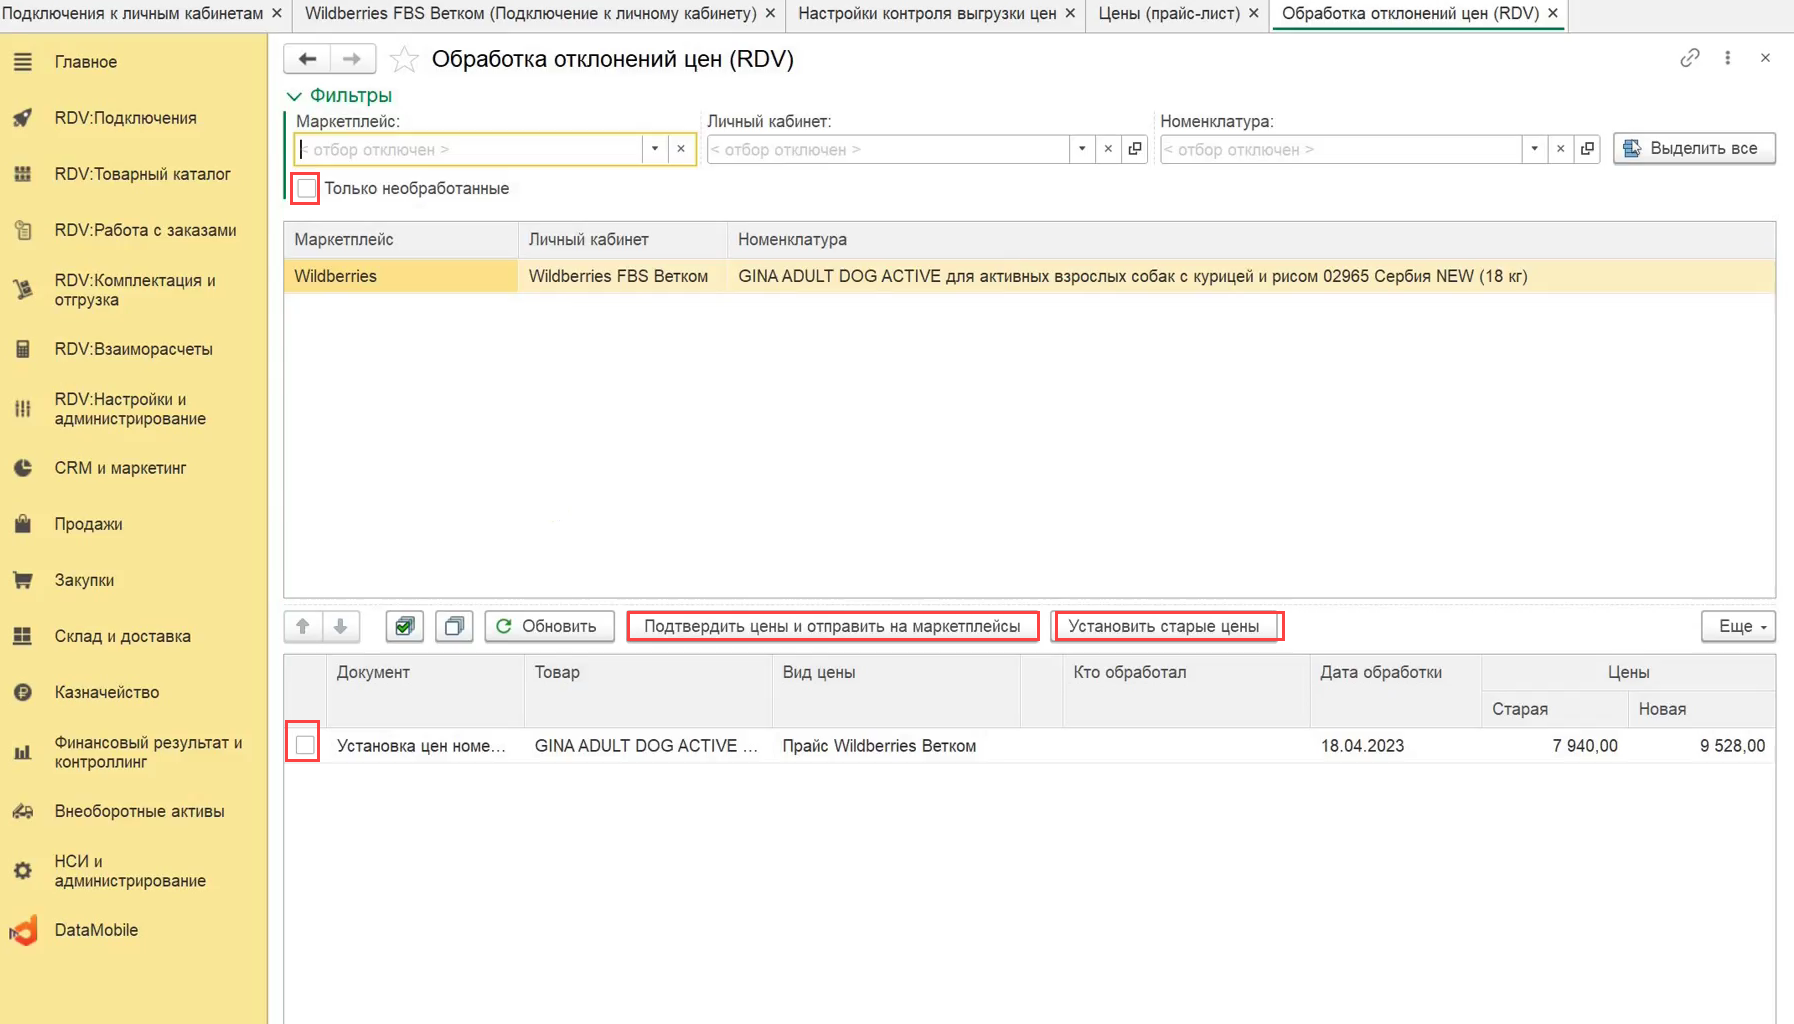Click the check all rows icon

(404, 626)
